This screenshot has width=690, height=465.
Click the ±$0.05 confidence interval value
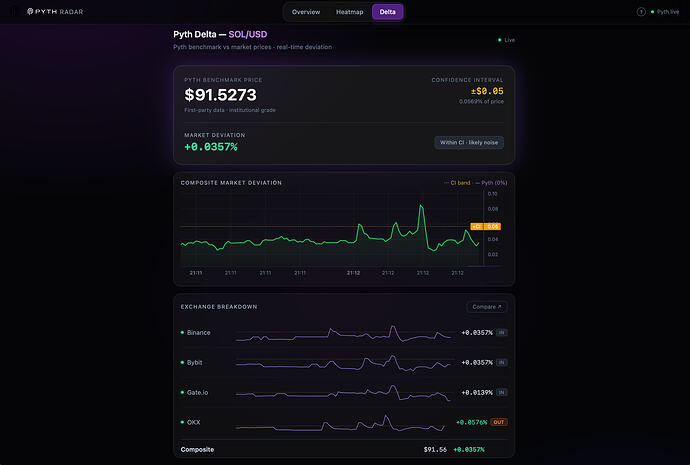pyautogui.click(x=487, y=91)
